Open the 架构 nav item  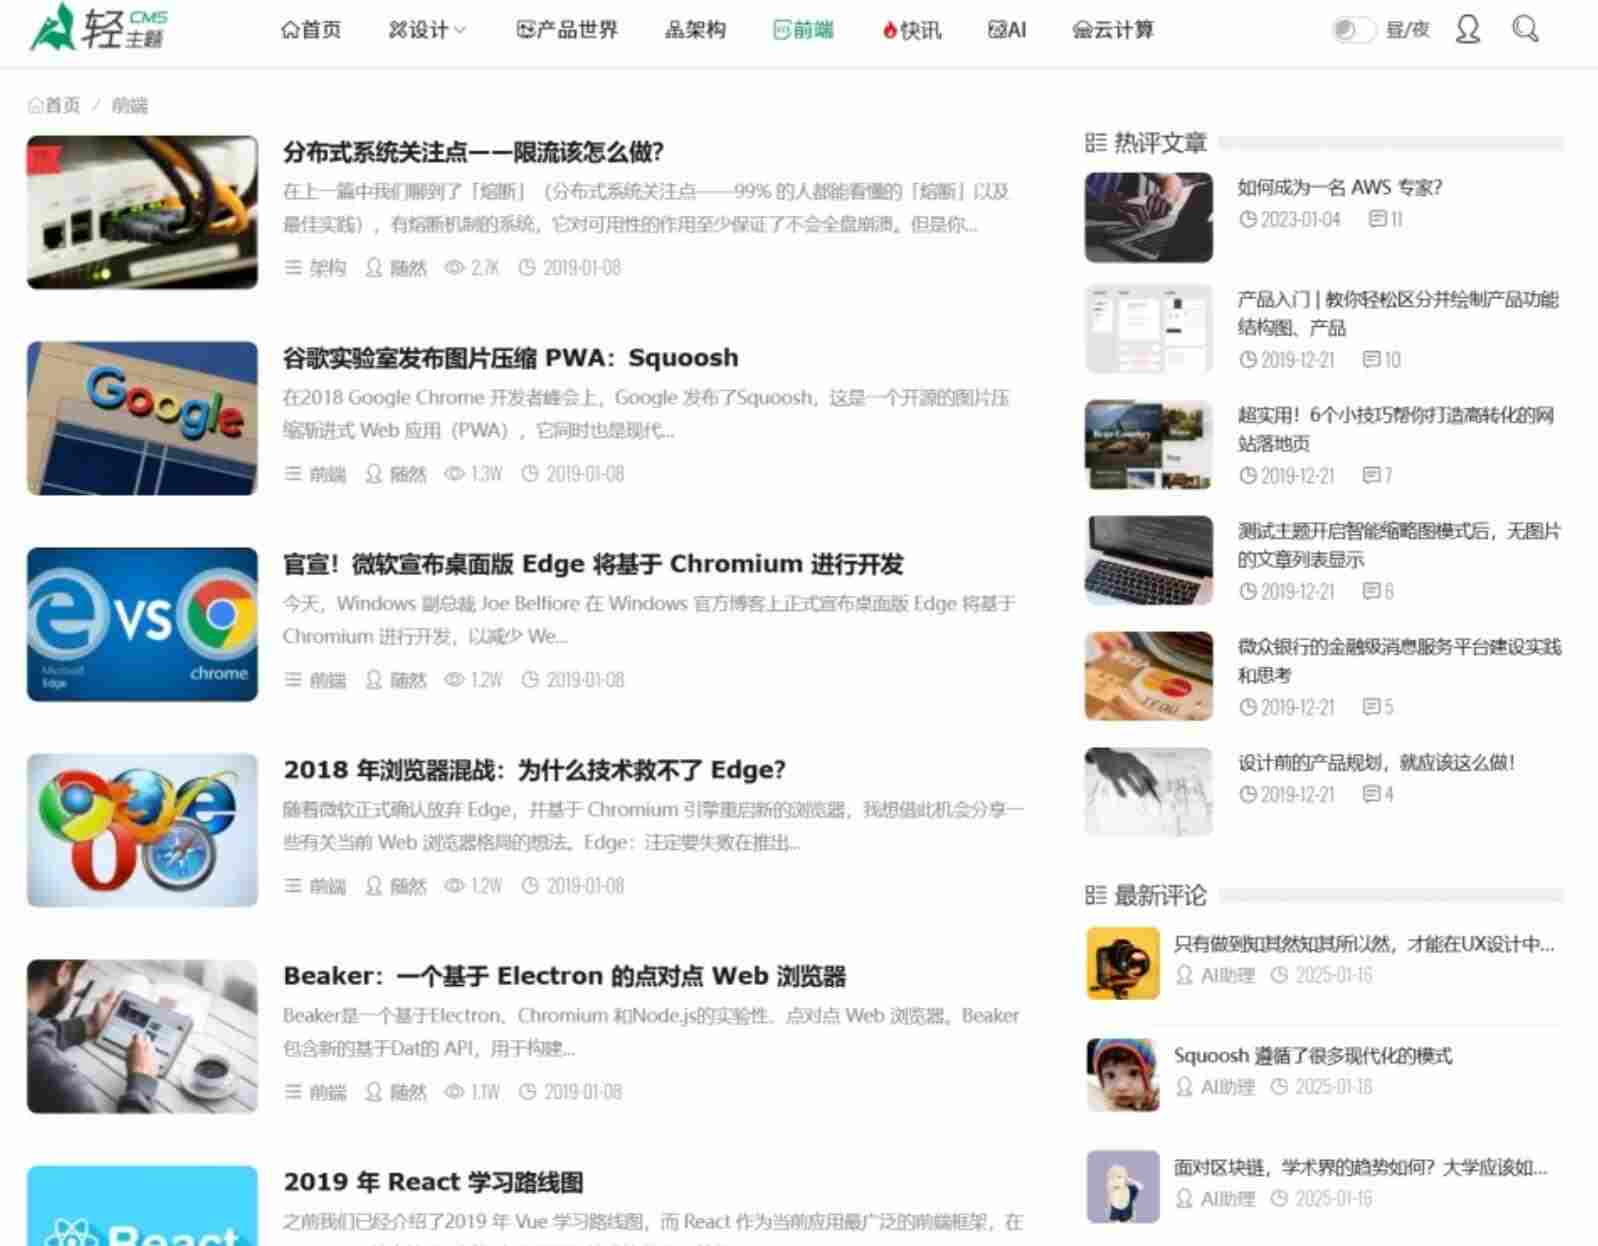[695, 30]
